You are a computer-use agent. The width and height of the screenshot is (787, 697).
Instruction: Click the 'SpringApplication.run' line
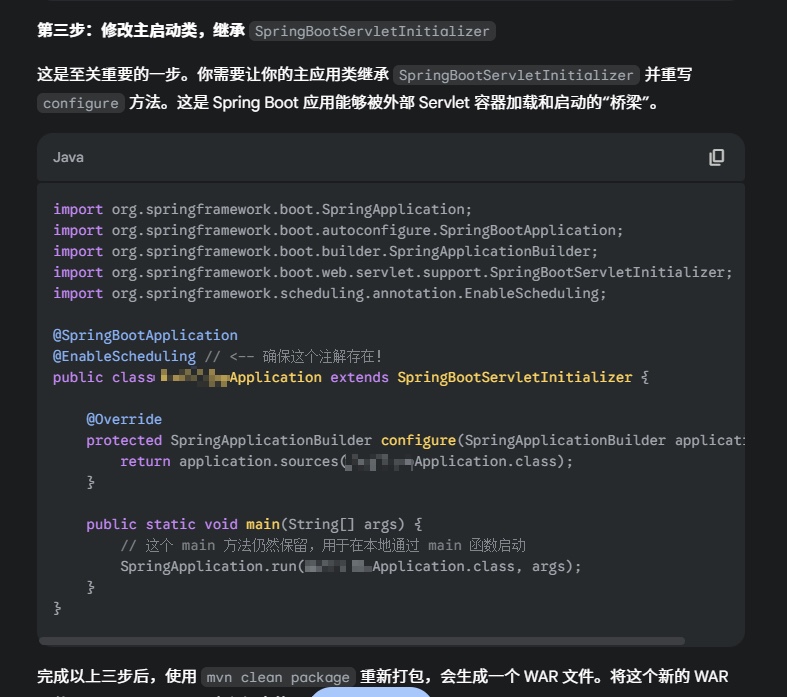tap(350, 567)
